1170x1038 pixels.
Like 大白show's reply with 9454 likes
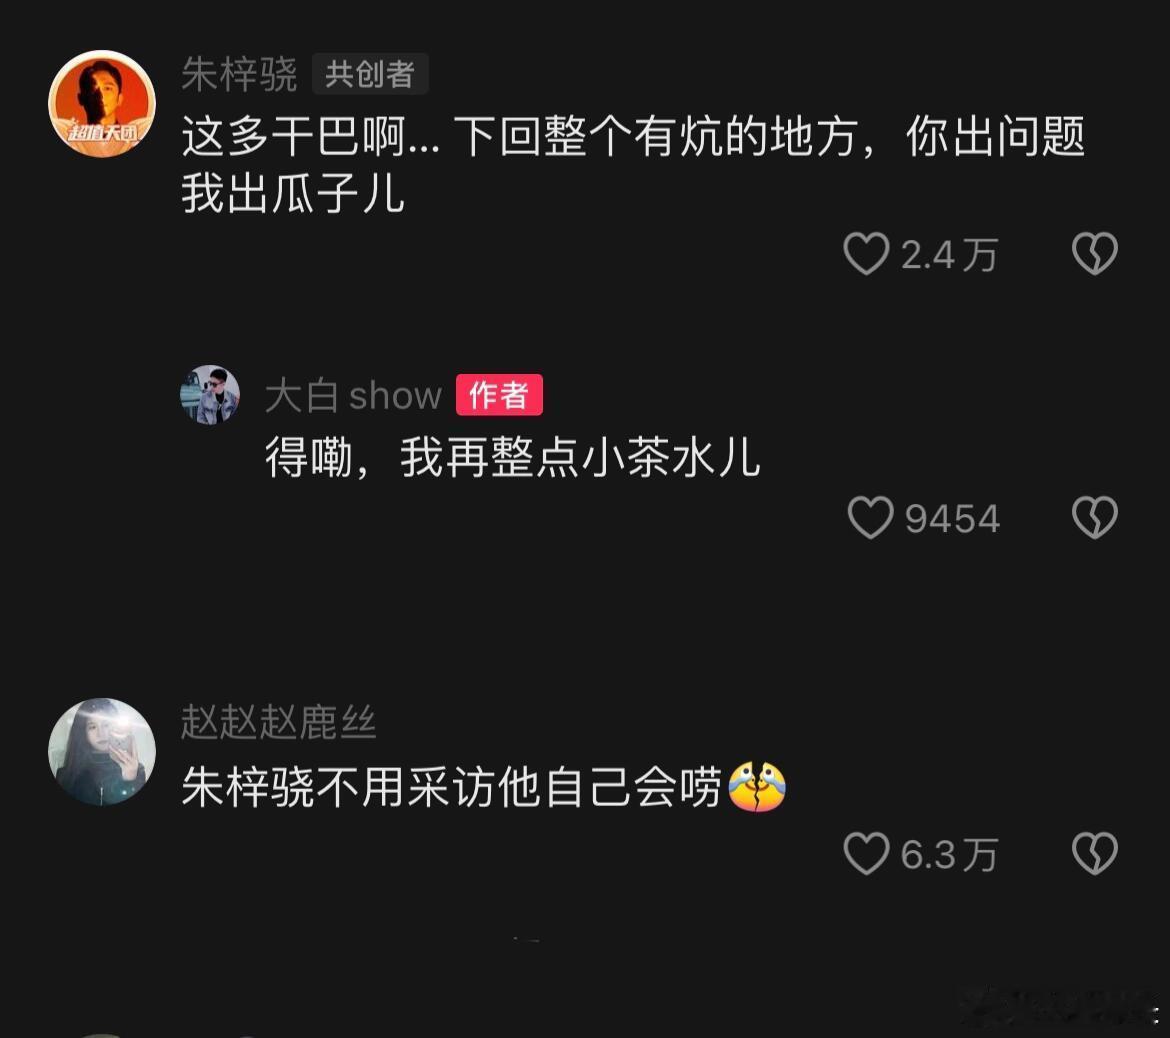[870, 517]
